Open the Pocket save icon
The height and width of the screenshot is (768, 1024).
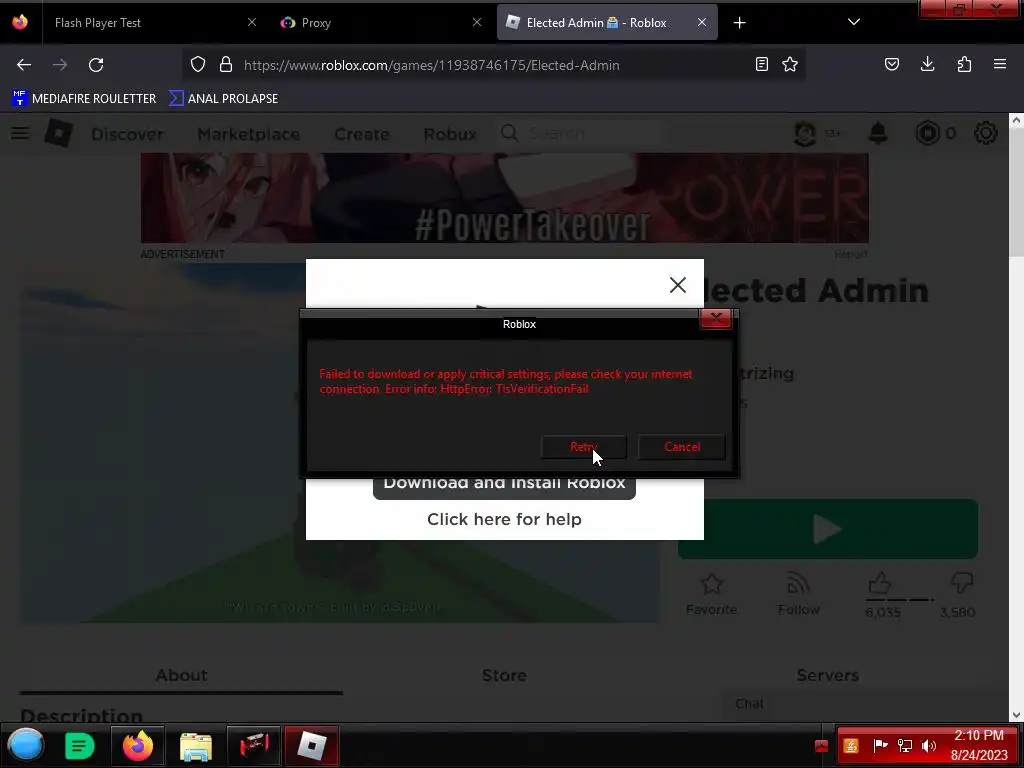pyautogui.click(x=891, y=65)
